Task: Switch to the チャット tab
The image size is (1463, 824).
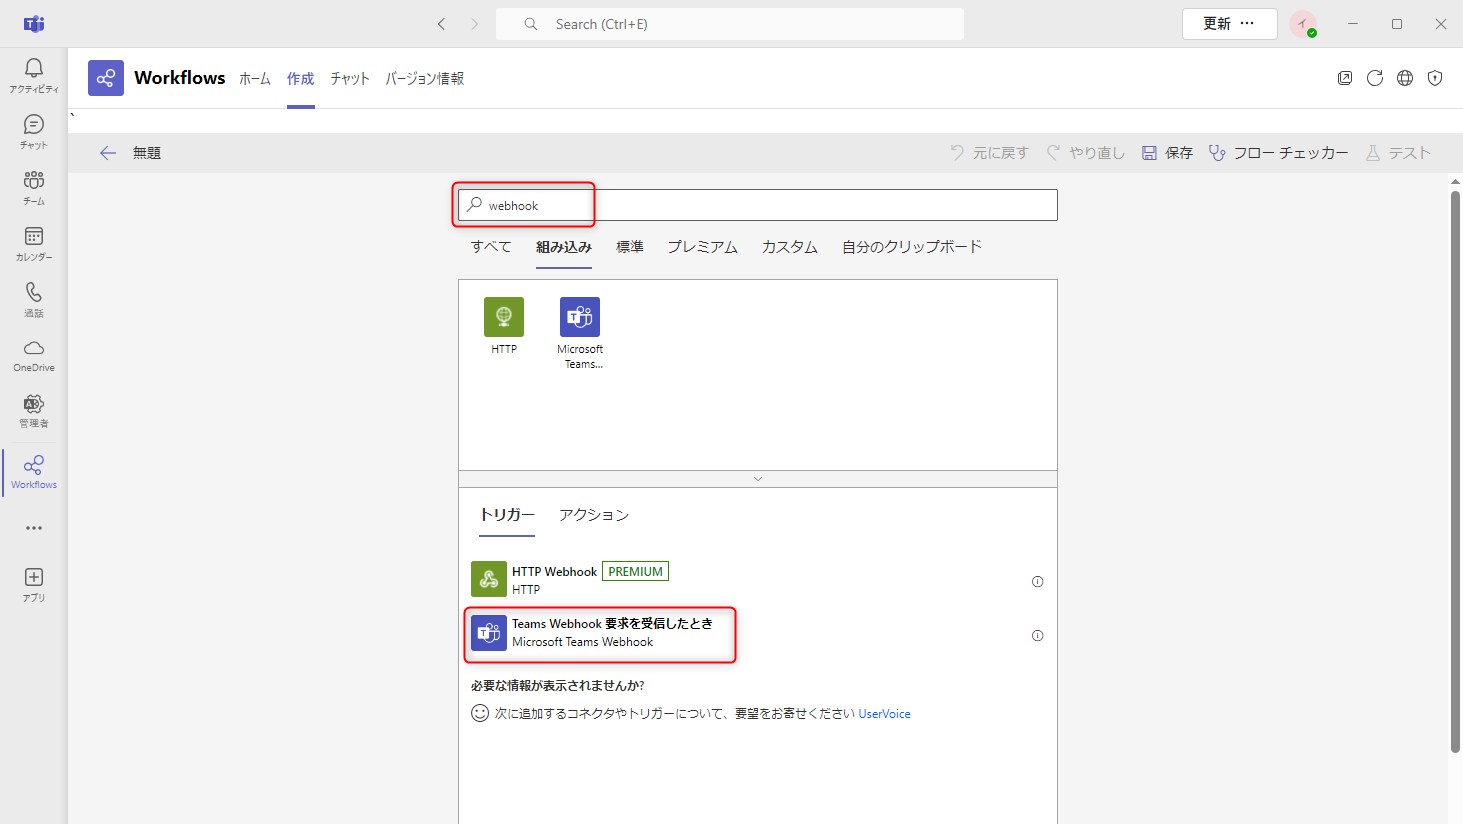Action: [x=350, y=78]
